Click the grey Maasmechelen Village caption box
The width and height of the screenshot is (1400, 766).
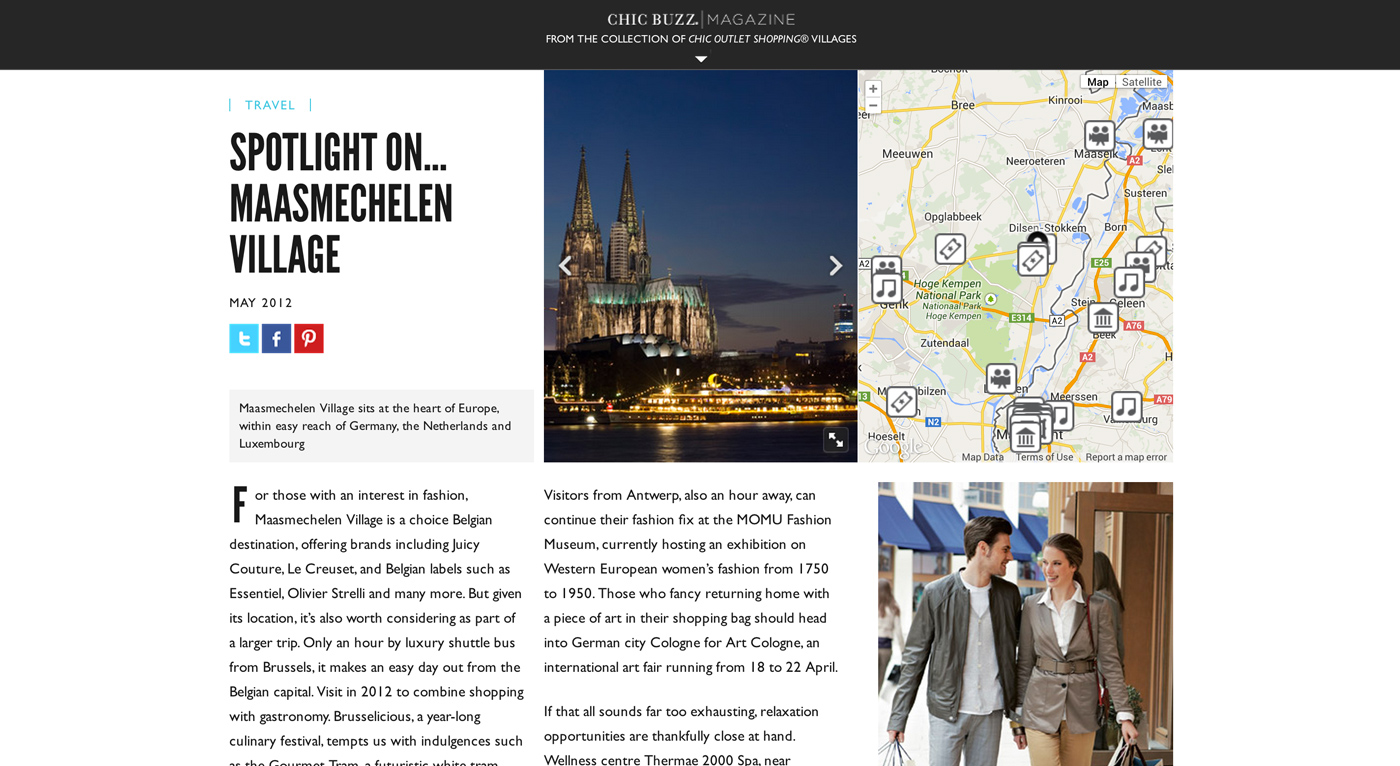381,426
